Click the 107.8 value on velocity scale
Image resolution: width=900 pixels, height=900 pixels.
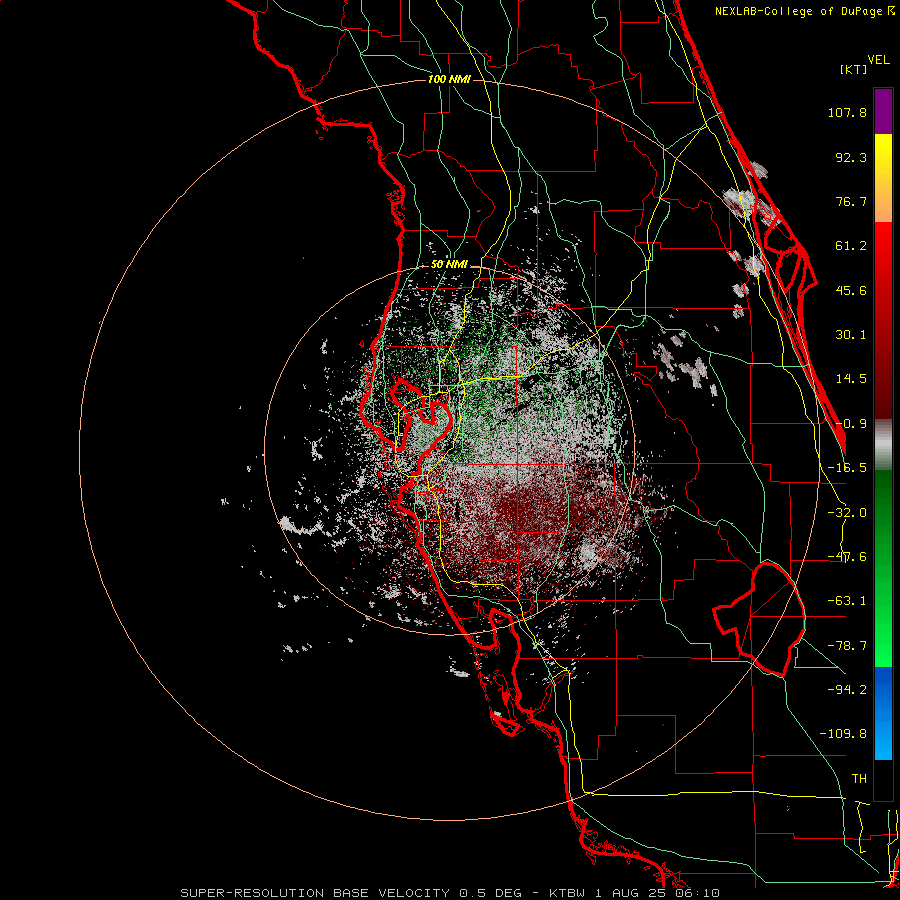(847, 112)
